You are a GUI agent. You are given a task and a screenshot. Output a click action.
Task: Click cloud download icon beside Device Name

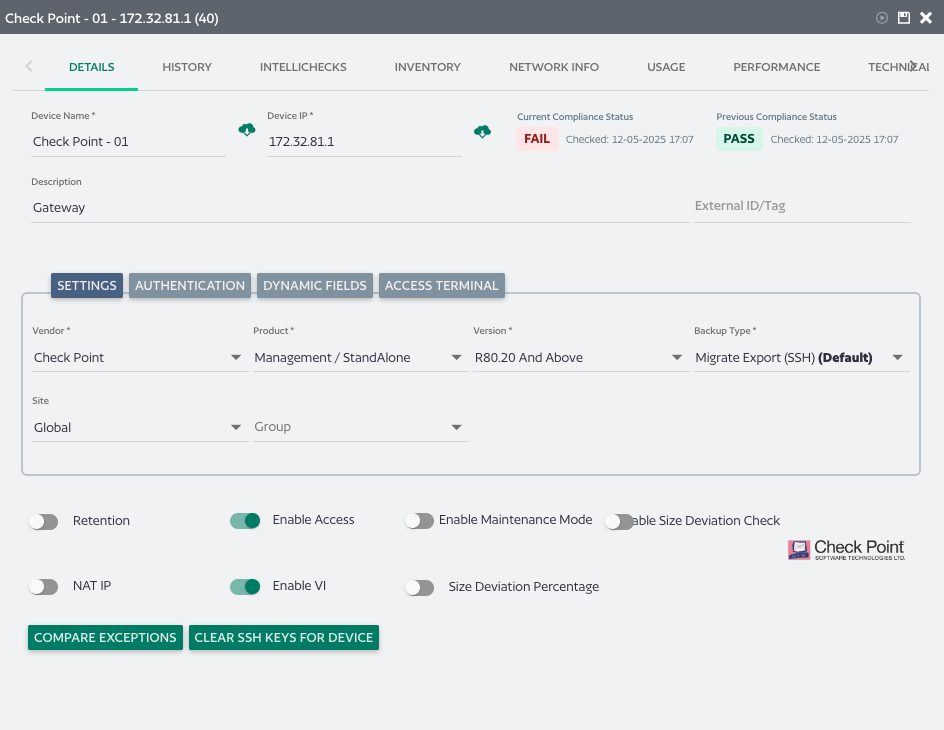pos(247,130)
